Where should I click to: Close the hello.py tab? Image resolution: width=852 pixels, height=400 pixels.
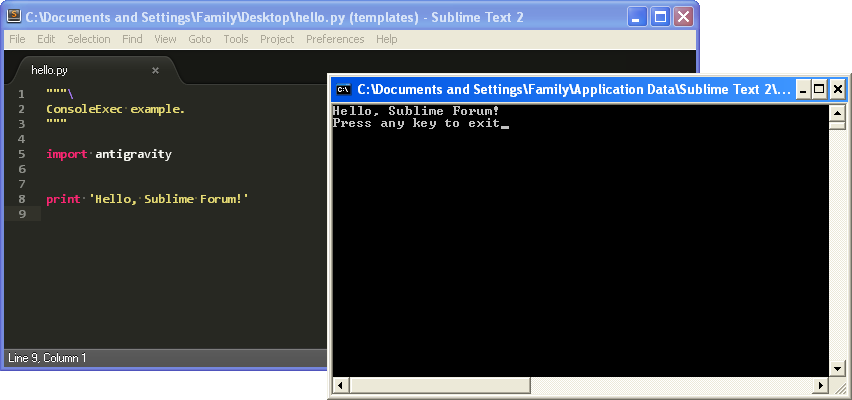pyautogui.click(x=155, y=70)
